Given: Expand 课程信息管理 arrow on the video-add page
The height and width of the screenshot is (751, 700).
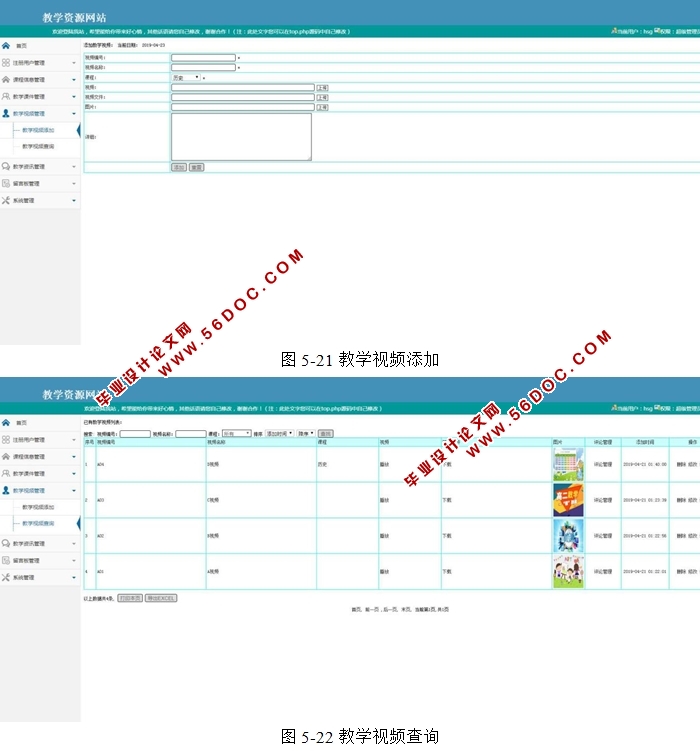Looking at the screenshot, I should pos(74,80).
